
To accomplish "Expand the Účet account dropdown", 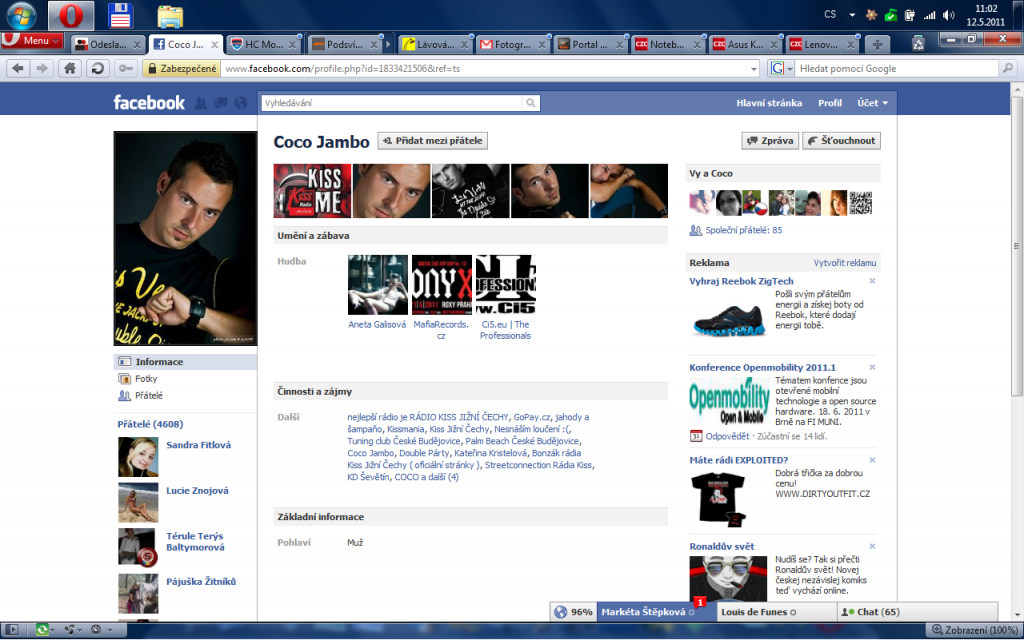I will coord(872,103).
